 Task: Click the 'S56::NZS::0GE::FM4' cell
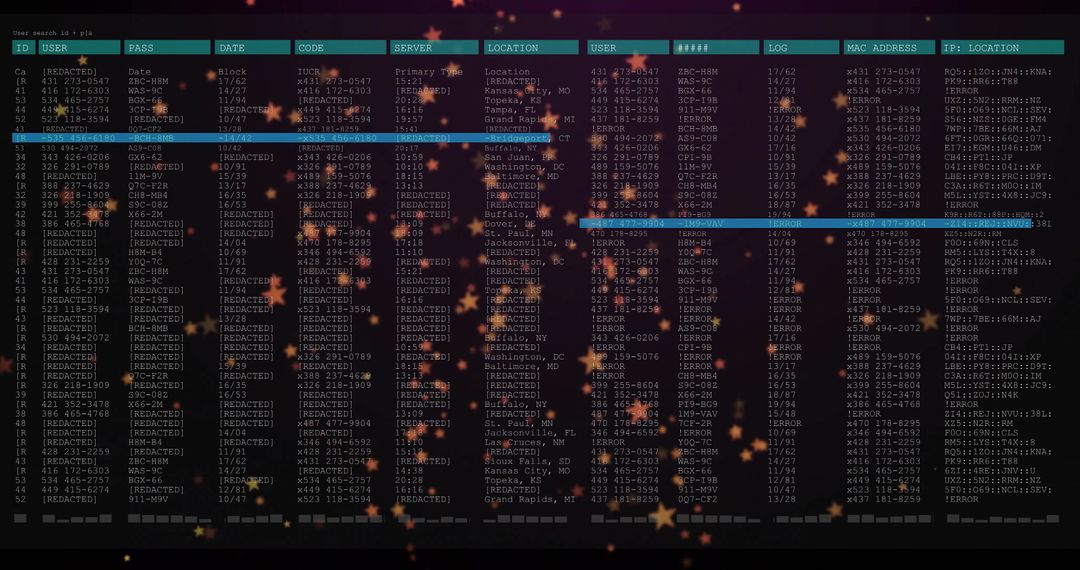pos(996,119)
